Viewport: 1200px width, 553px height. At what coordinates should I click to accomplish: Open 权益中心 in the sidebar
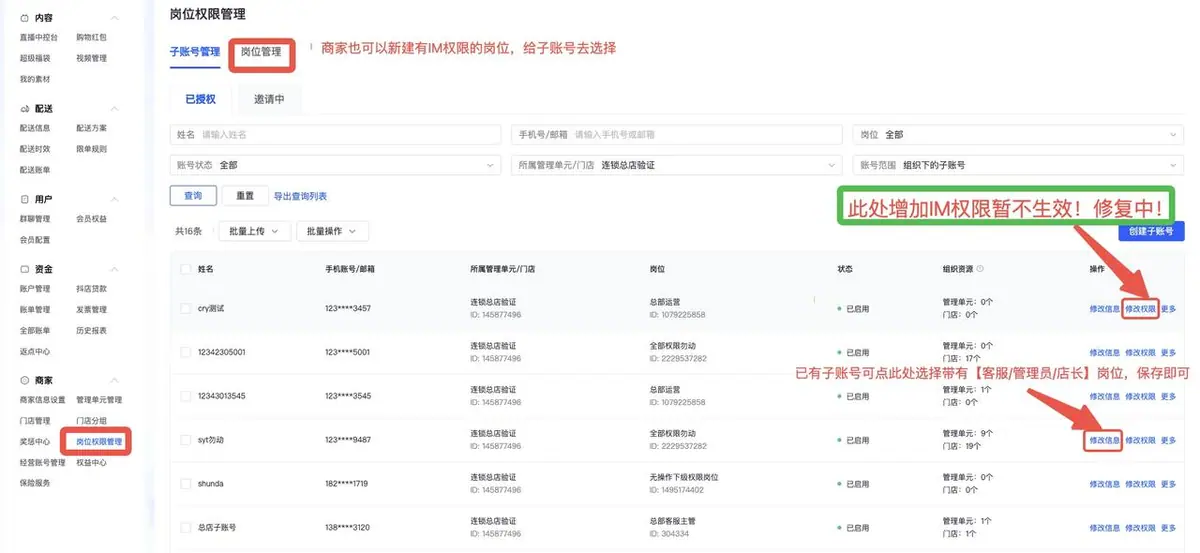(91, 462)
